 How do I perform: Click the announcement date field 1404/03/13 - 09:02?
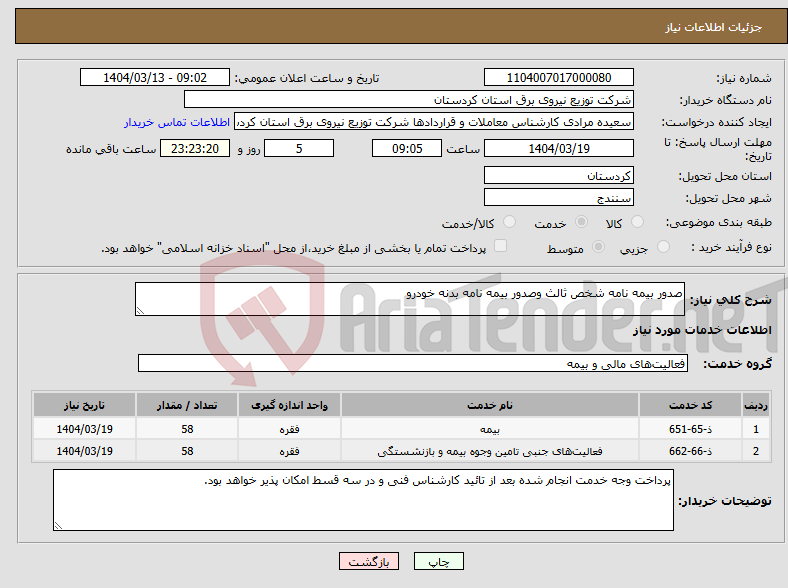(x=155, y=77)
